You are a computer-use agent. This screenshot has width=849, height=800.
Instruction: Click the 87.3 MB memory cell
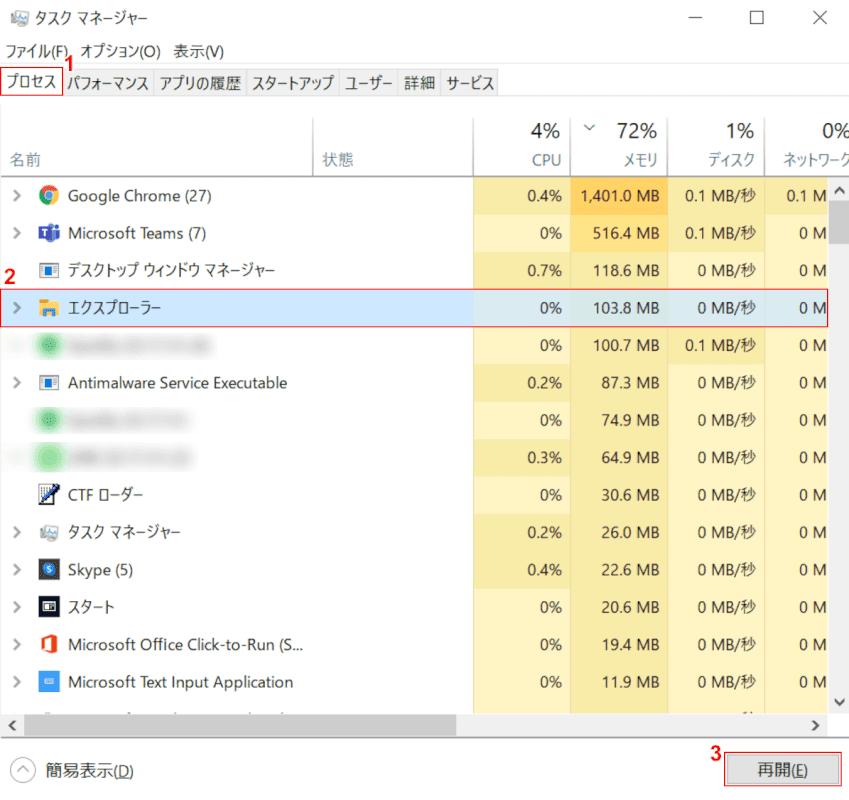[619, 383]
